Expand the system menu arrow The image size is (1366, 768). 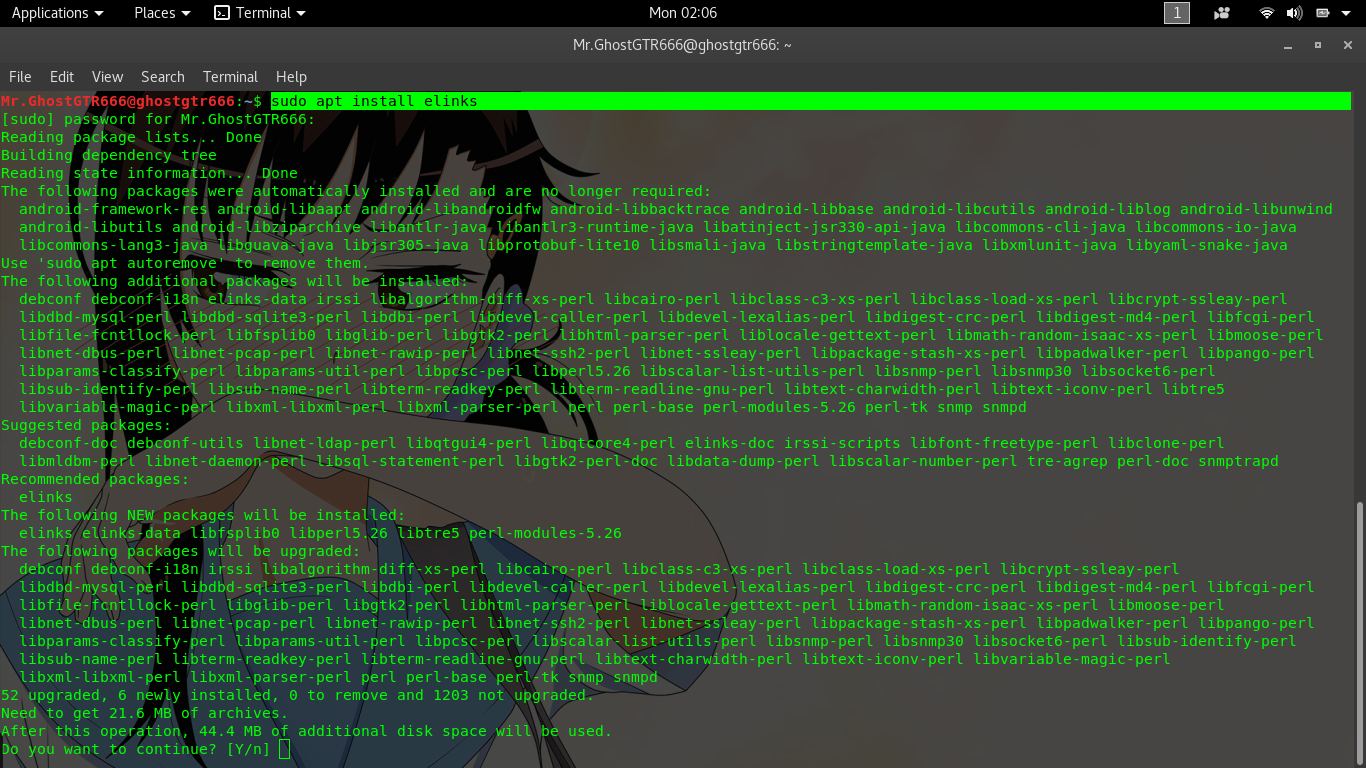[1346, 13]
